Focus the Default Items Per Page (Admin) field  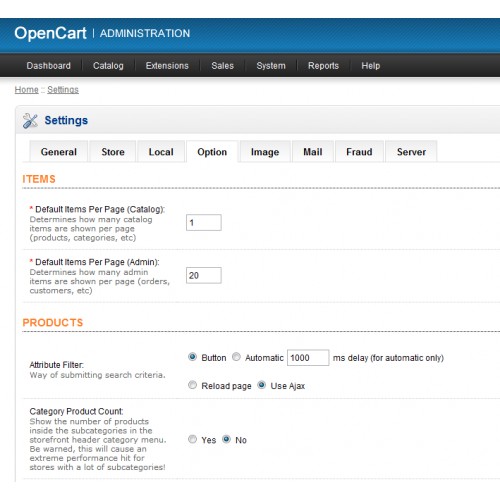click(x=204, y=275)
